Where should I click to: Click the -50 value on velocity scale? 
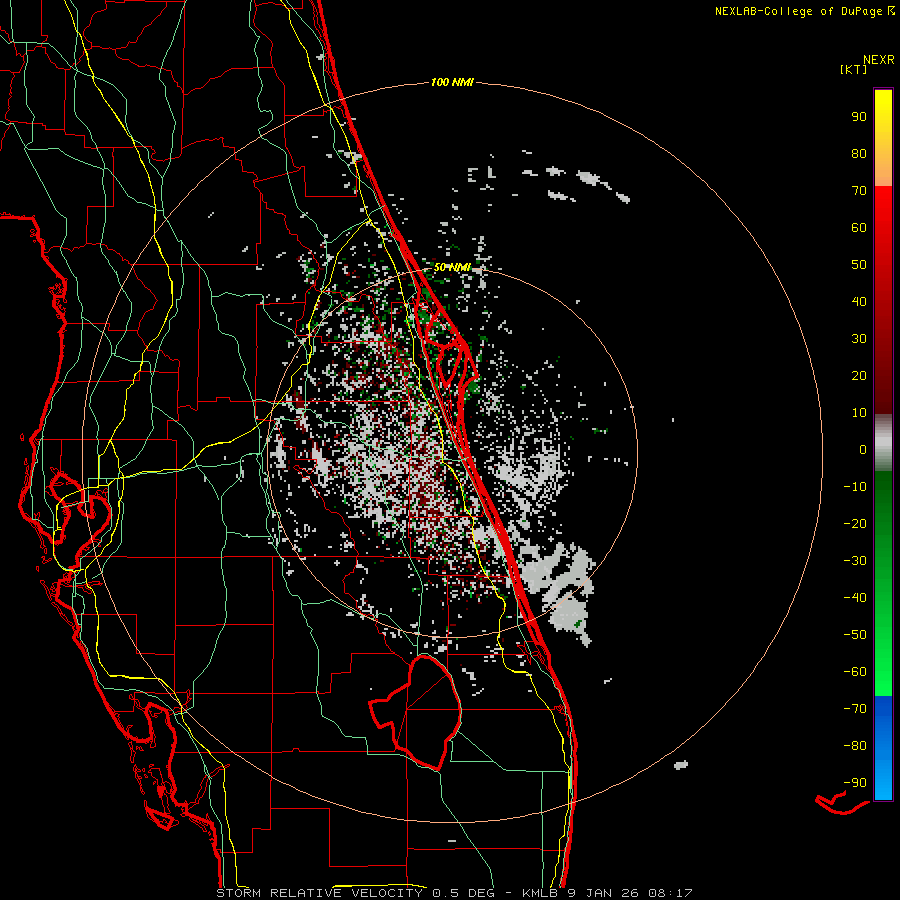(855, 635)
